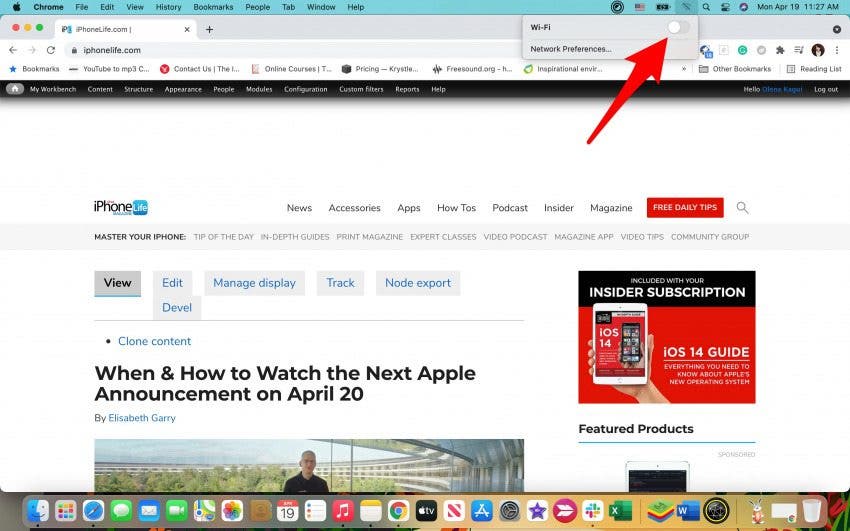Expand hidden bookmarks with chevron

[x=684, y=69]
